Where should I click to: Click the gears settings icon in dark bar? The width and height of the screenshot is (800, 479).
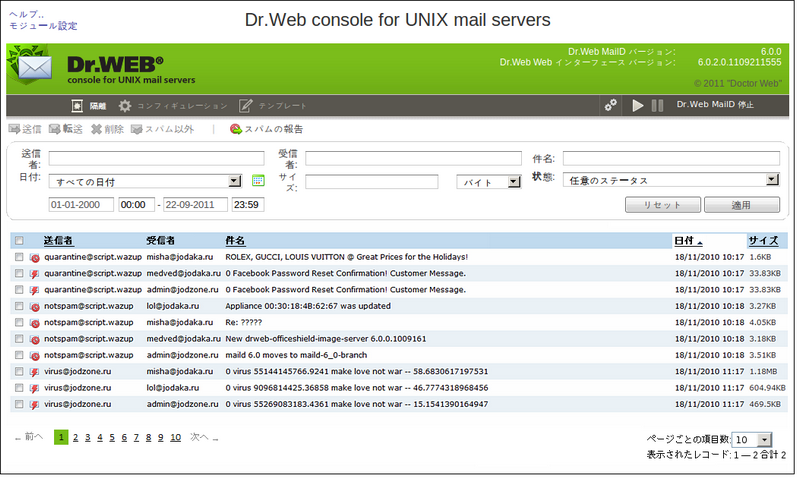point(611,105)
